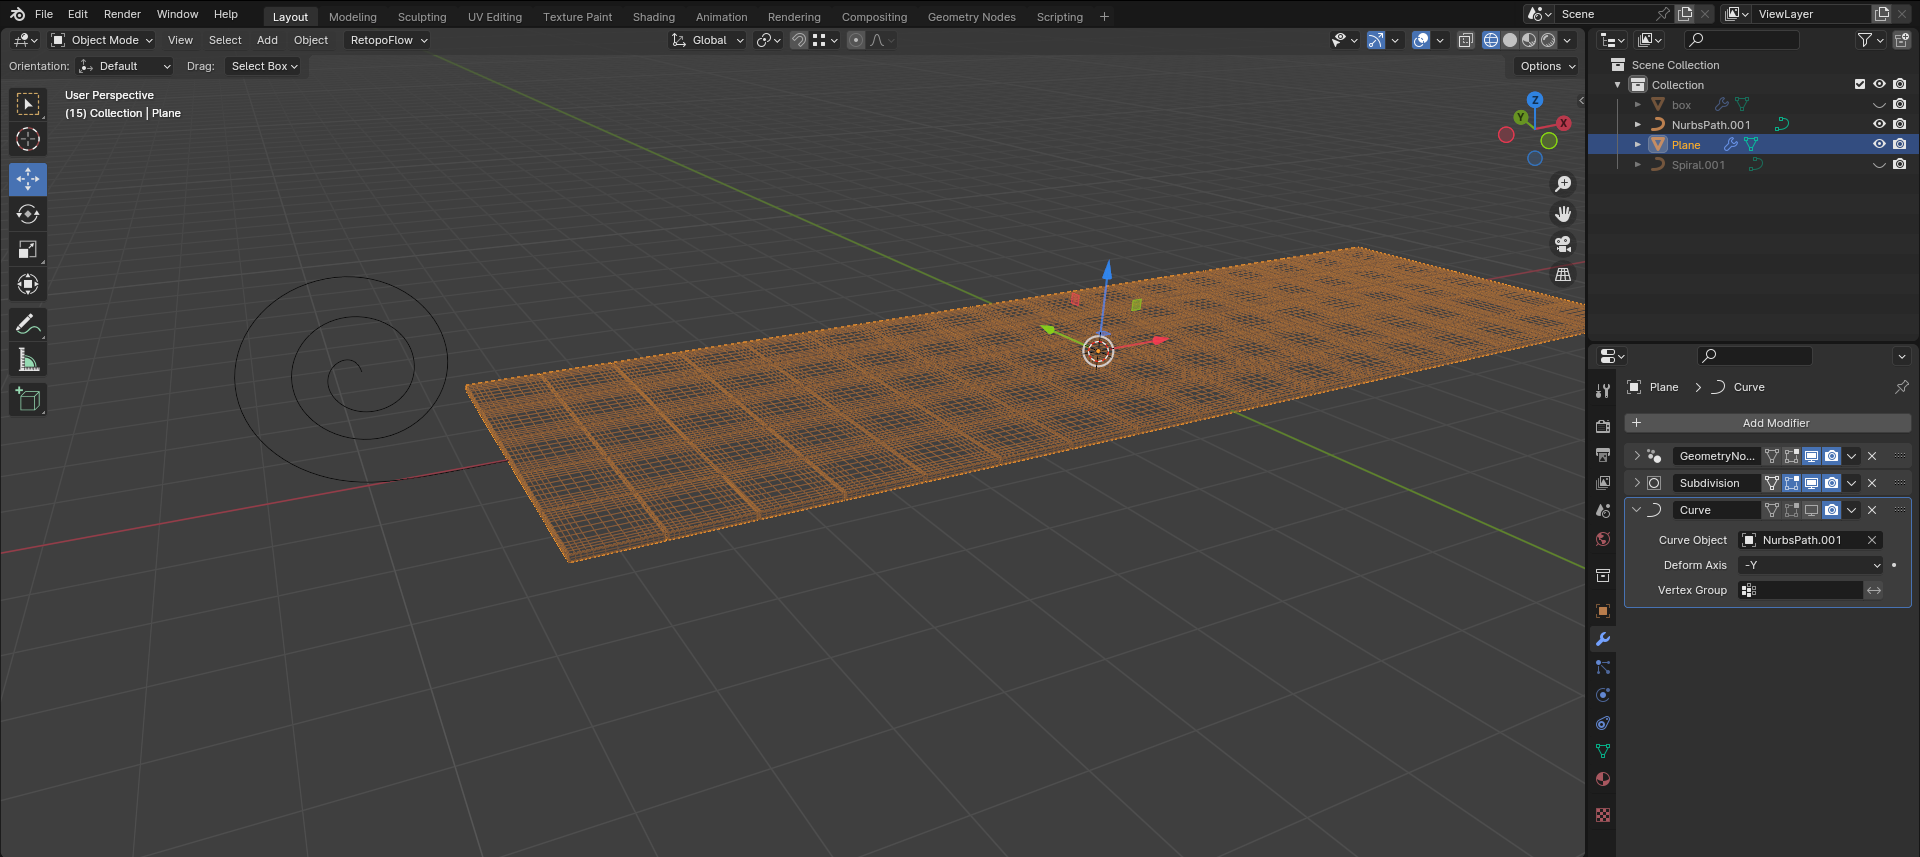Open the World properties tab
The image size is (1920, 857).
click(x=1603, y=539)
